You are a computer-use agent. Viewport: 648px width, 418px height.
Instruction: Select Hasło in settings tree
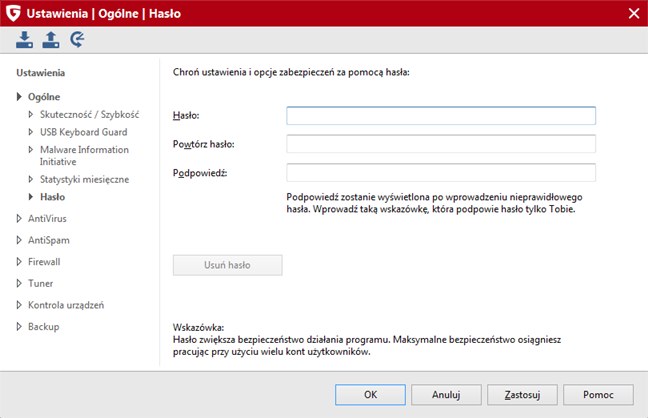[52, 197]
